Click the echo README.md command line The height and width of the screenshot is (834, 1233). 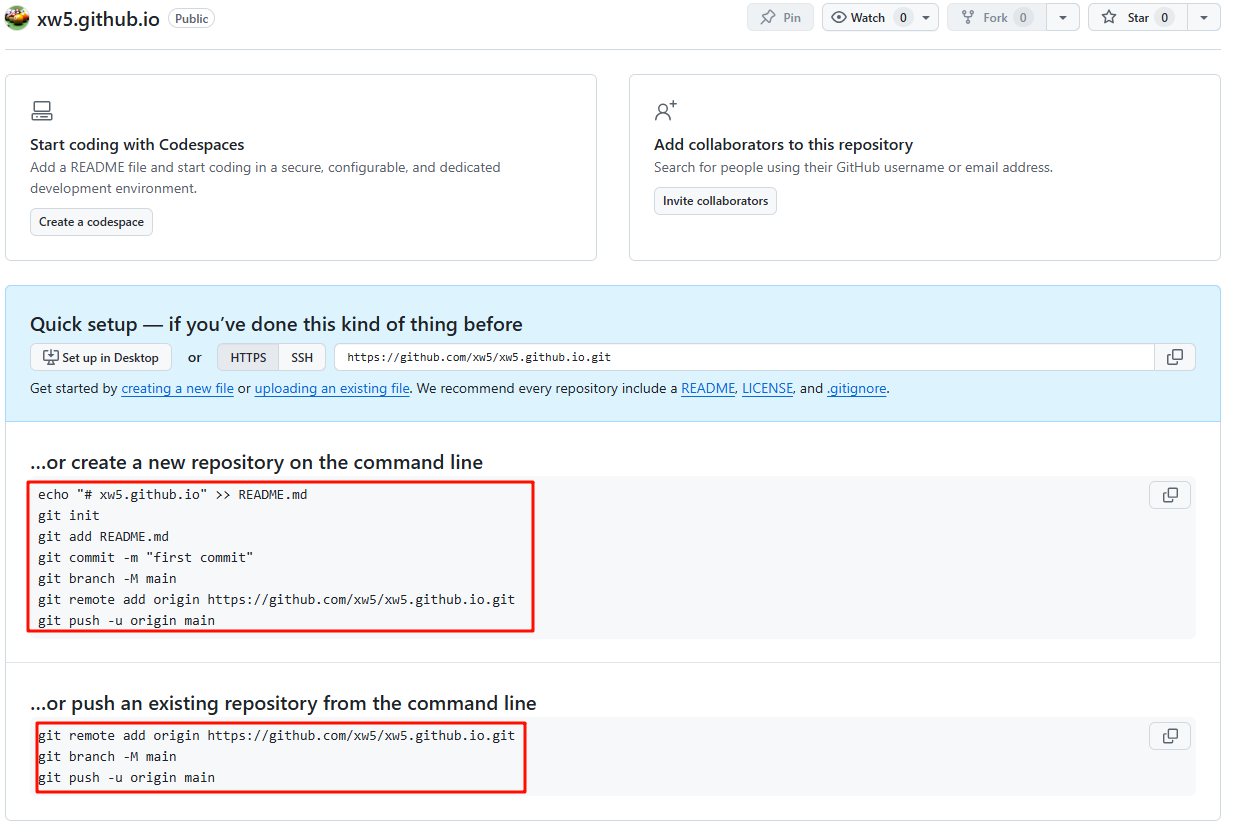pyautogui.click(x=173, y=494)
